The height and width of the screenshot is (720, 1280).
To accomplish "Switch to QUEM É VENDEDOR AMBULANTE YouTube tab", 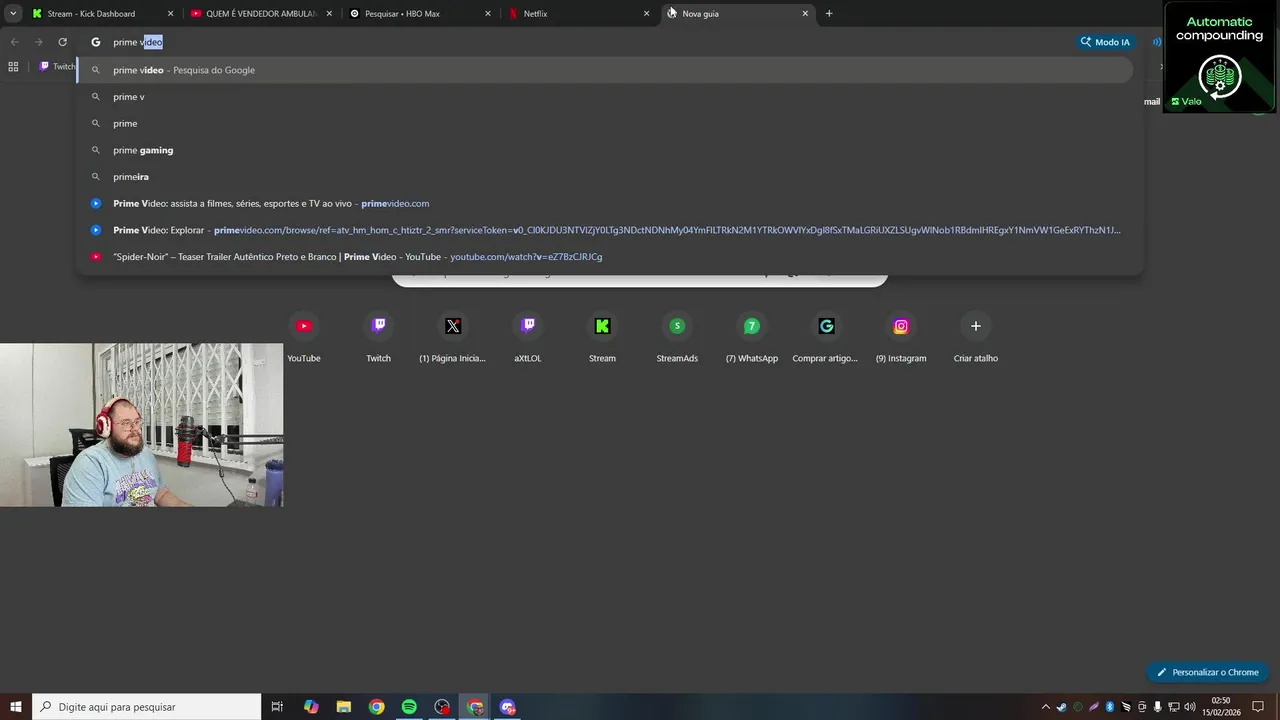I will pyautogui.click(x=261, y=14).
